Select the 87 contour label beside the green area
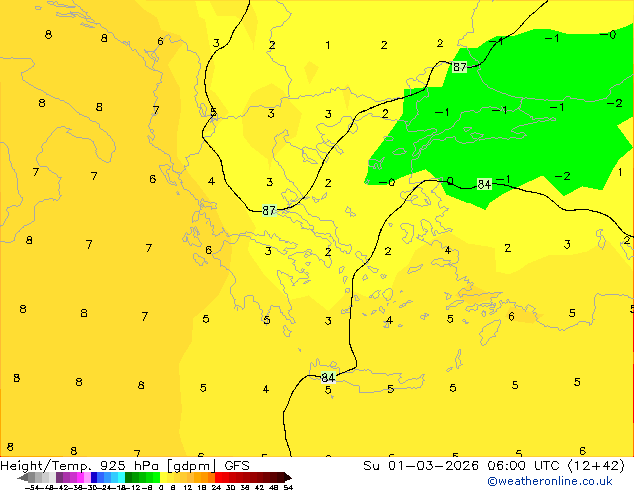This screenshot has width=634, height=490. coord(459,67)
